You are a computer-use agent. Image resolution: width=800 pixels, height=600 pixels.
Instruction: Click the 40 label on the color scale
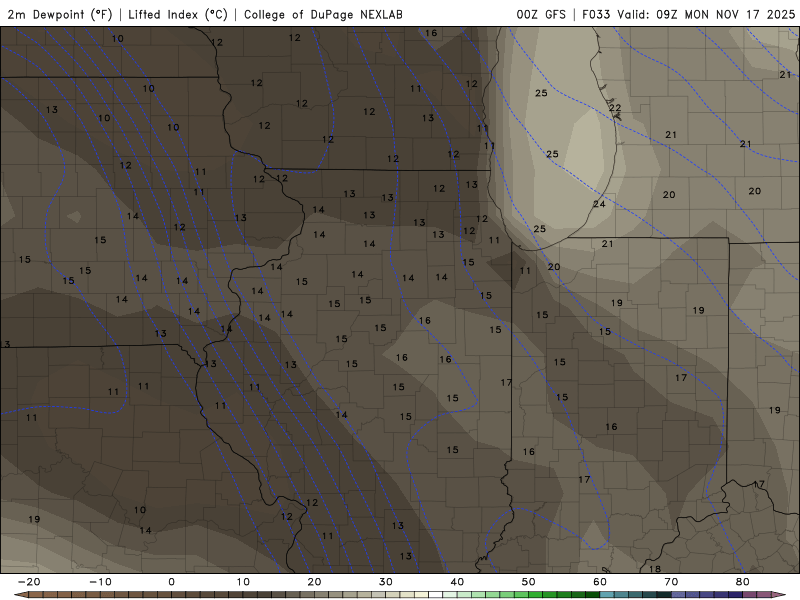click(x=457, y=582)
